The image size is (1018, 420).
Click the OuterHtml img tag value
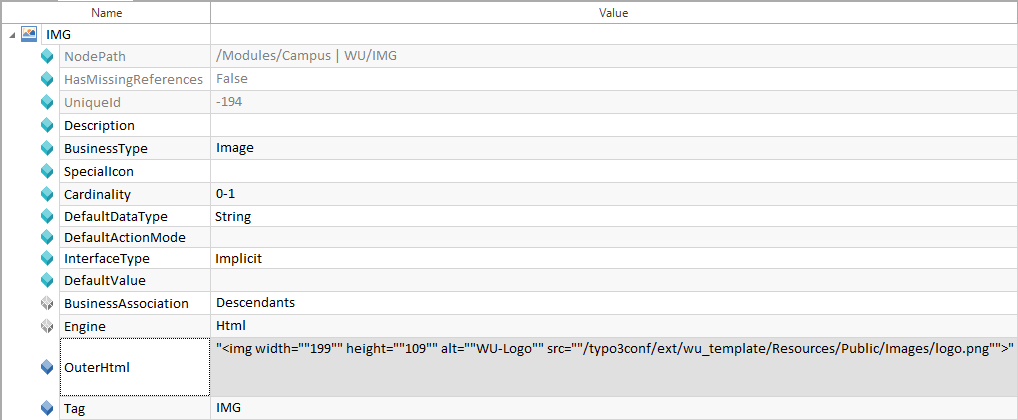point(614,349)
